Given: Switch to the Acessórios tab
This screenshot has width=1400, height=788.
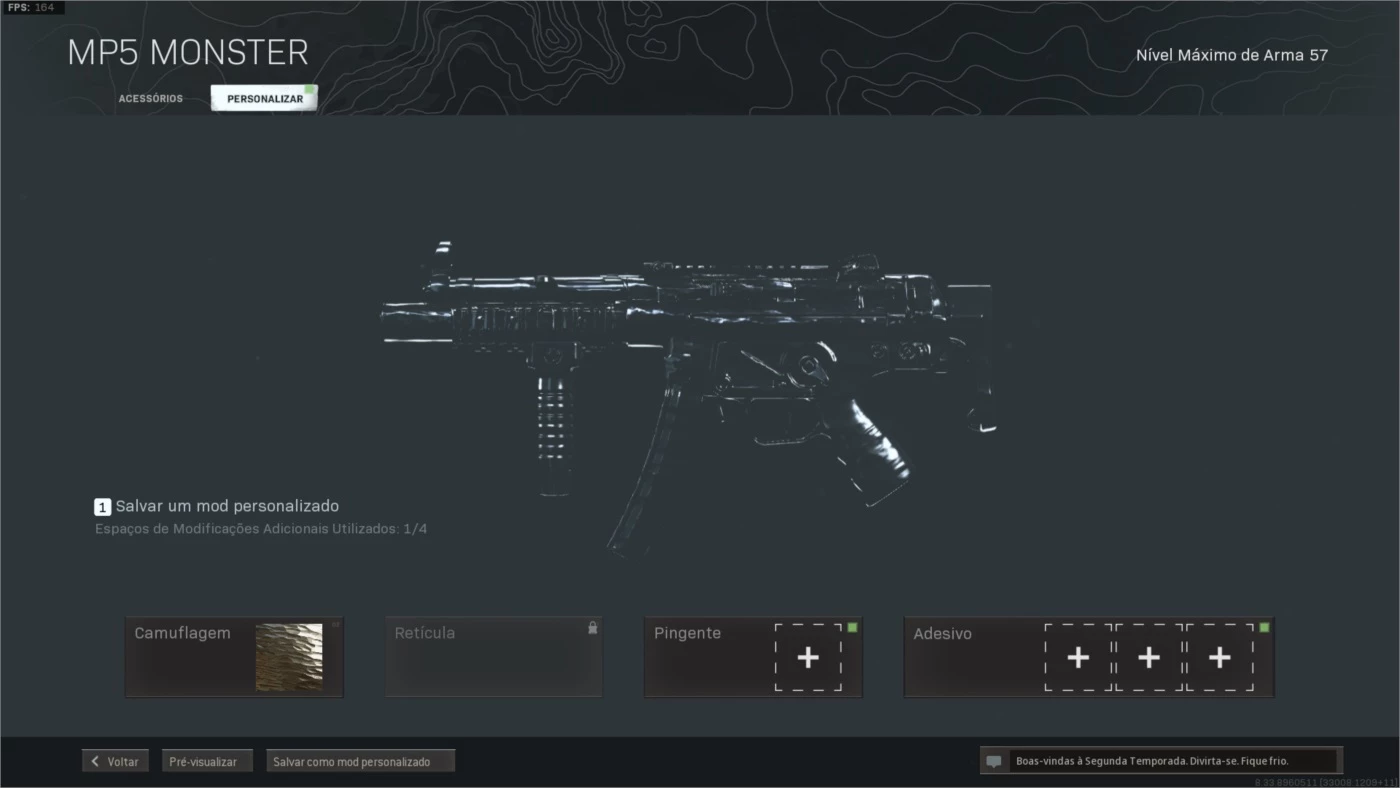Looking at the screenshot, I should (150, 99).
